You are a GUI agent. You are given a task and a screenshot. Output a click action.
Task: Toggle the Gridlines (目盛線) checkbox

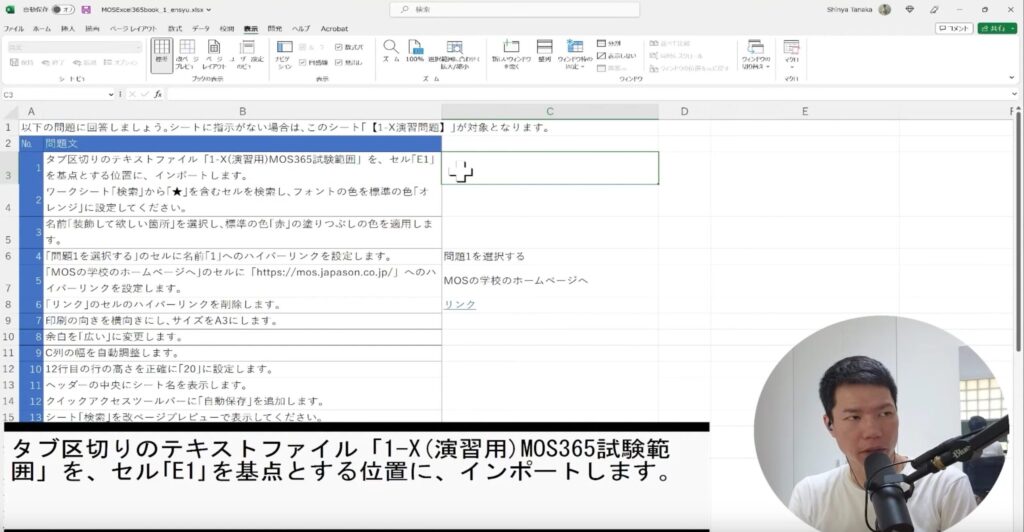click(302, 61)
